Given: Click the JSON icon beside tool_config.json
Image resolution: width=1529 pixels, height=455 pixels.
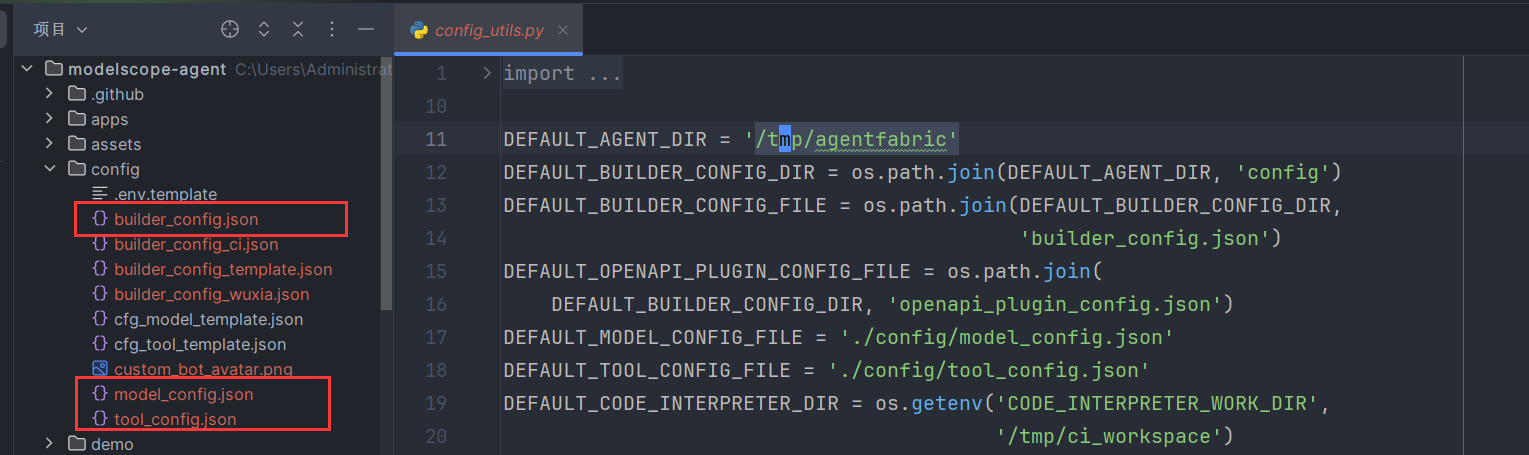Looking at the screenshot, I should point(99,419).
